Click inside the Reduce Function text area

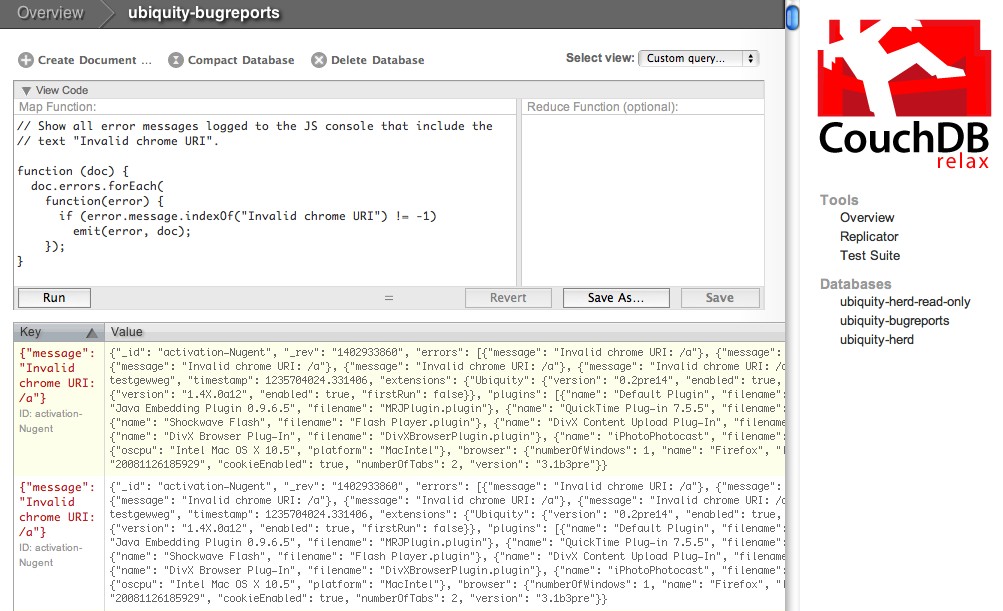[x=643, y=200]
